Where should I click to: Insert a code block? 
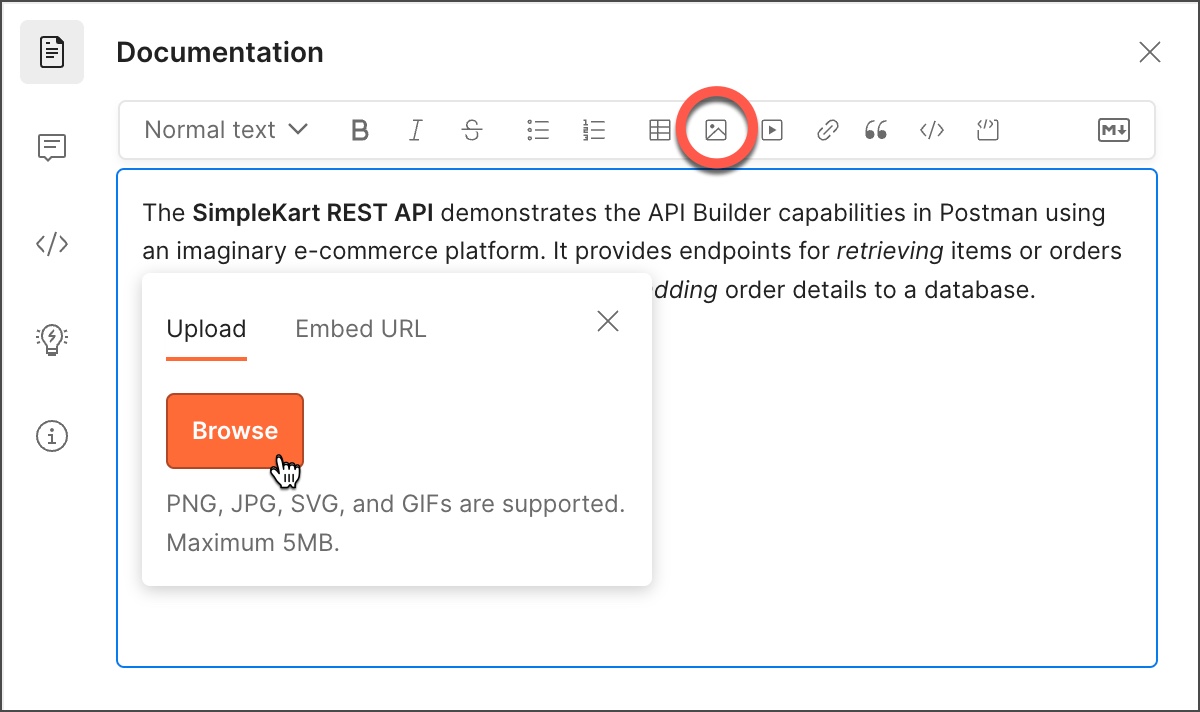pos(988,130)
